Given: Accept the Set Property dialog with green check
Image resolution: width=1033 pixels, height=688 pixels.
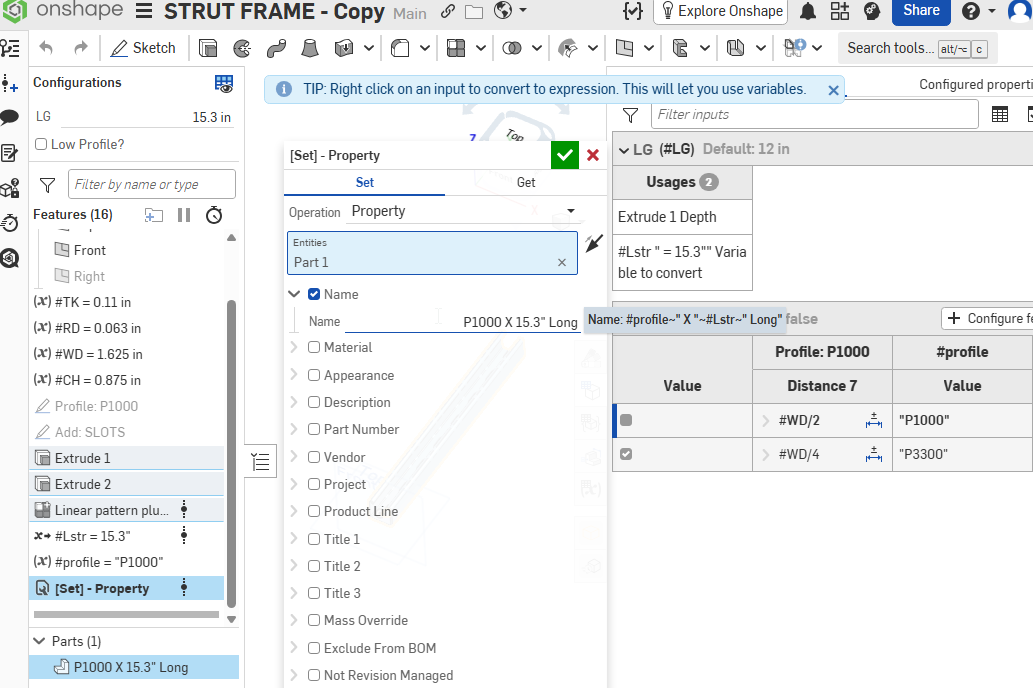Looking at the screenshot, I should point(565,155).
